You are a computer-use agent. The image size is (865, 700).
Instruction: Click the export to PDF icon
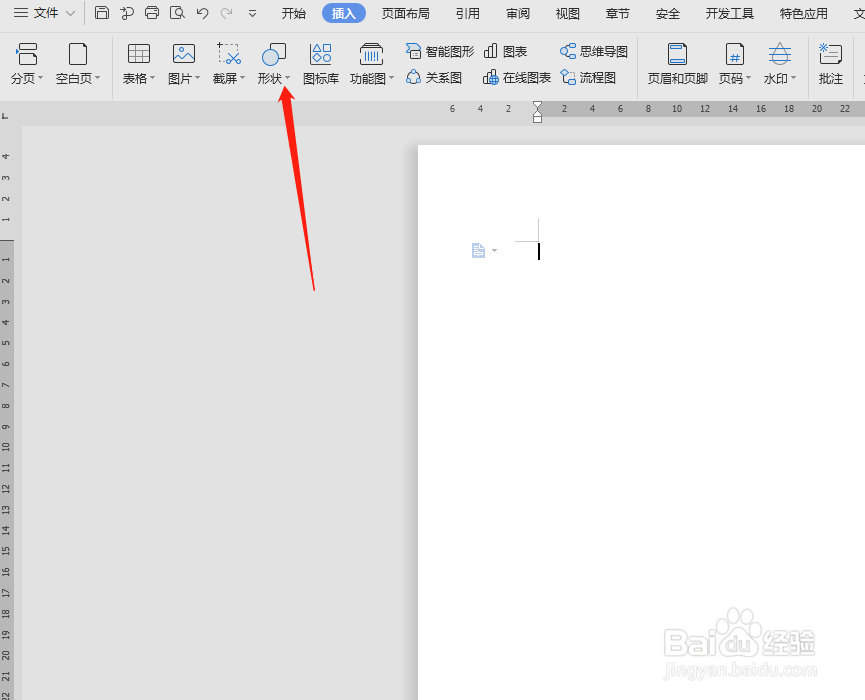(x=127, y=13)
